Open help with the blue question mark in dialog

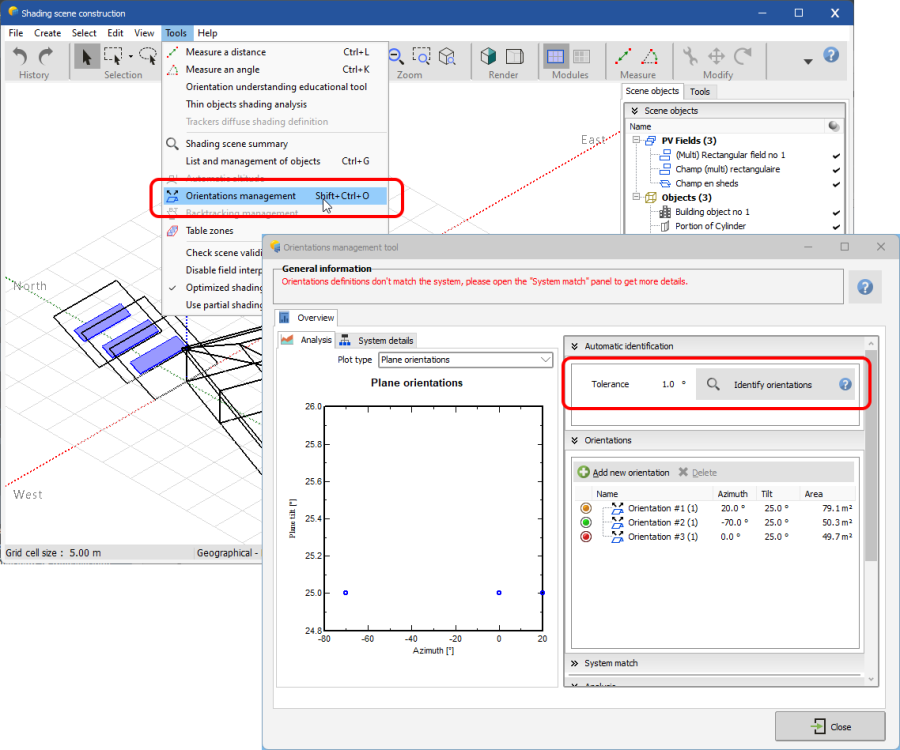[x=865, y=287]
